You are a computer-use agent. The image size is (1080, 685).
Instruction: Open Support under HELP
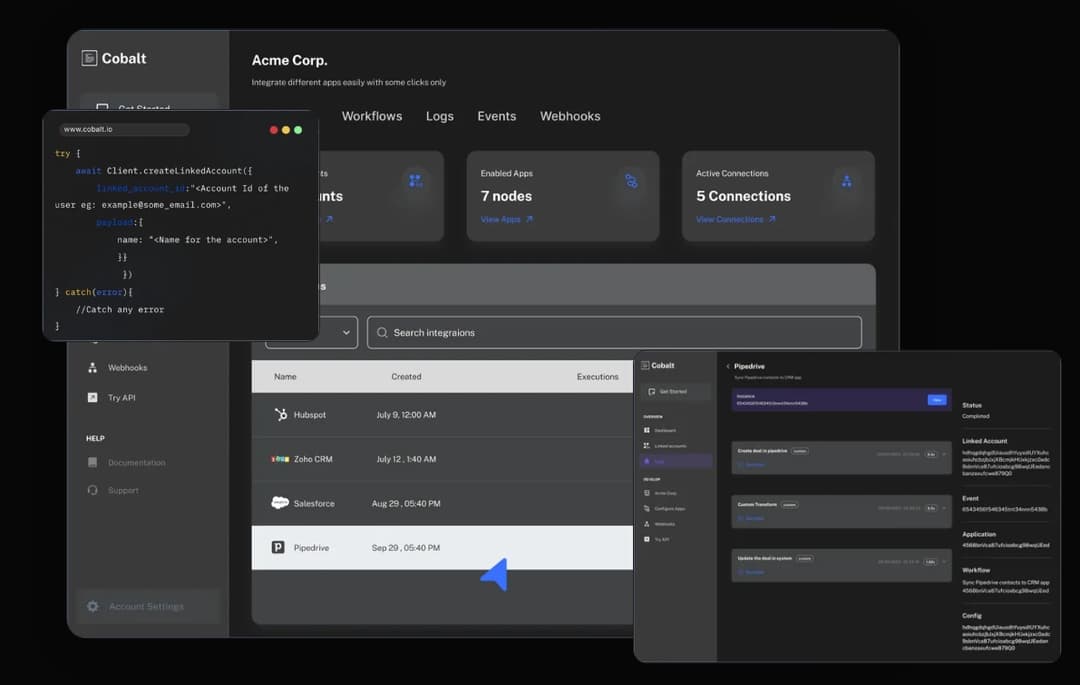pyautogui.click(x=123, y=490)
